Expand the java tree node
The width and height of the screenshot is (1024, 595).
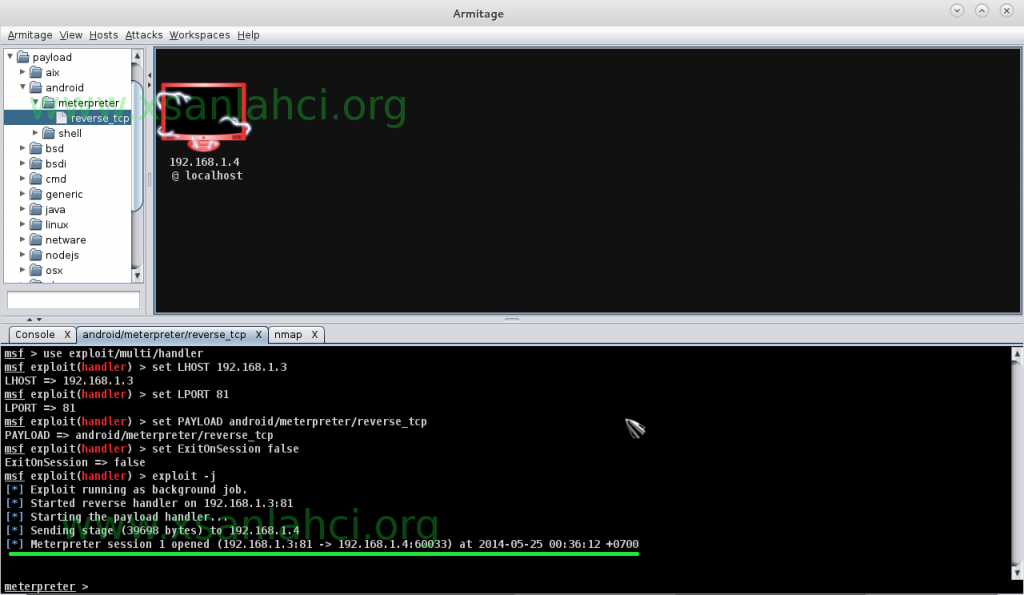coord(22,209)
